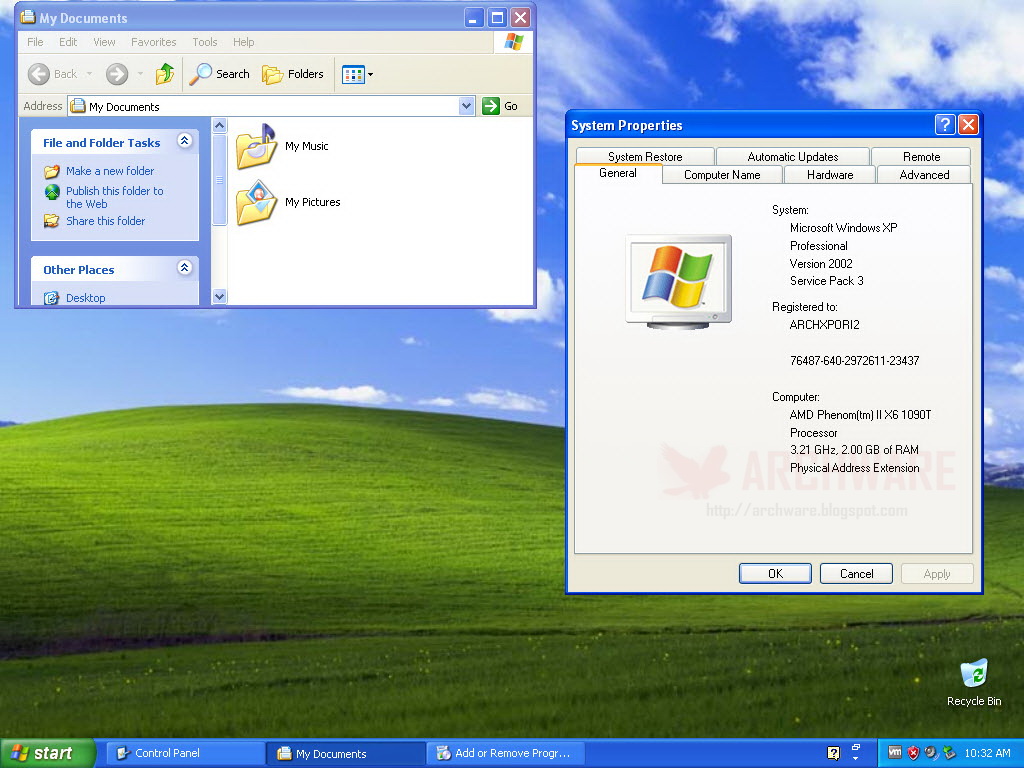Viewport: 1024px width, 768px height.
Task: Click the Make a new folder icon
Action: tap(52, 172)
